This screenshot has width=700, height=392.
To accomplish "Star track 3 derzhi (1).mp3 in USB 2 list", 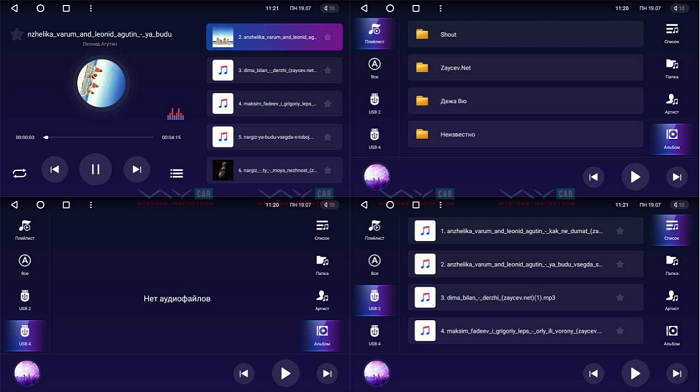I will [x=620, y=297].
